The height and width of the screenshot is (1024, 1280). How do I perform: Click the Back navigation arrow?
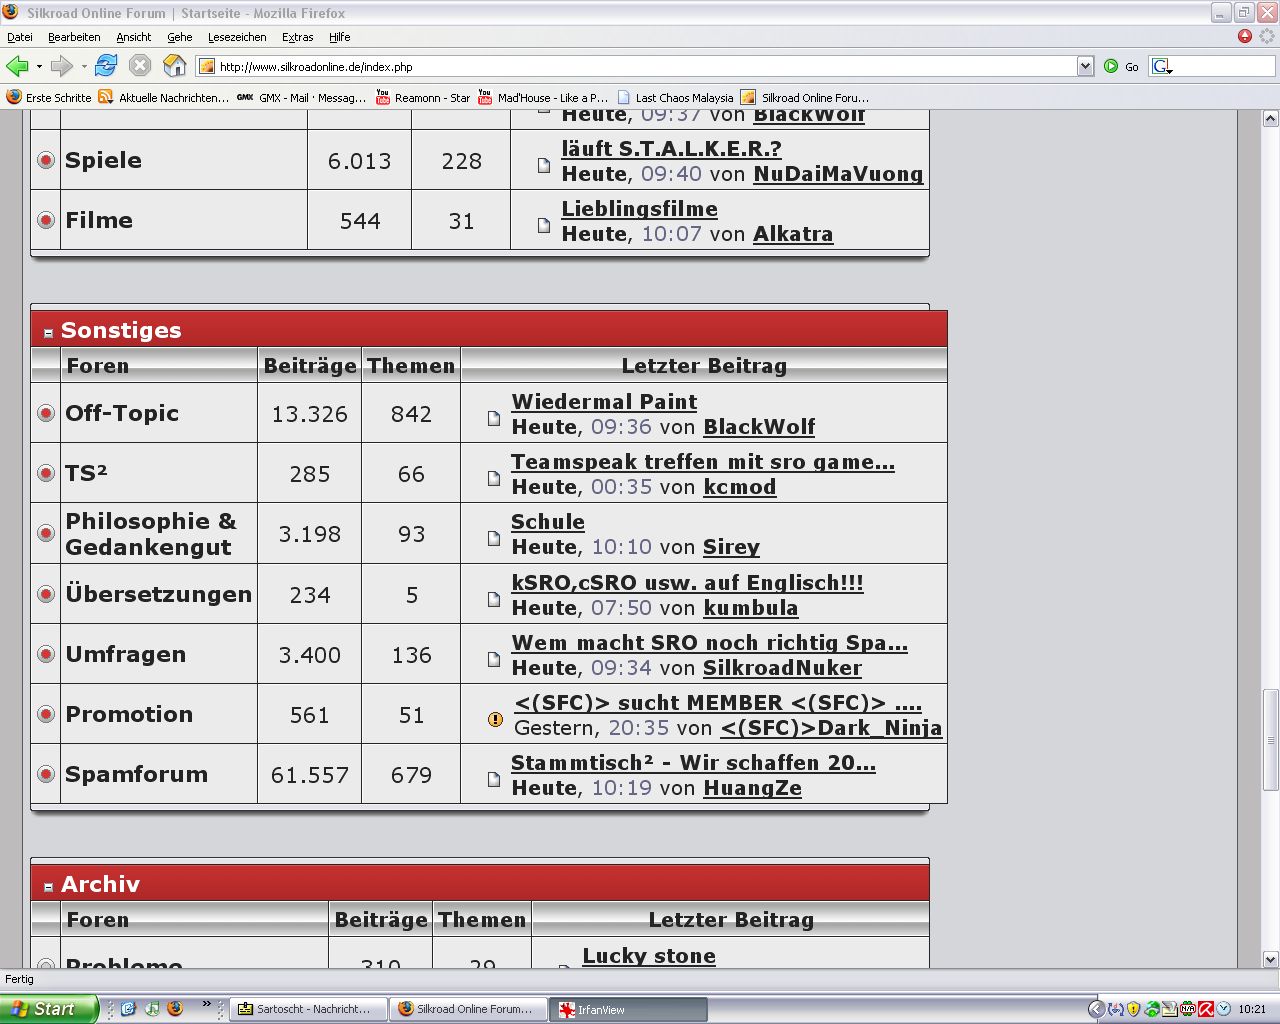tap(17, 66)
